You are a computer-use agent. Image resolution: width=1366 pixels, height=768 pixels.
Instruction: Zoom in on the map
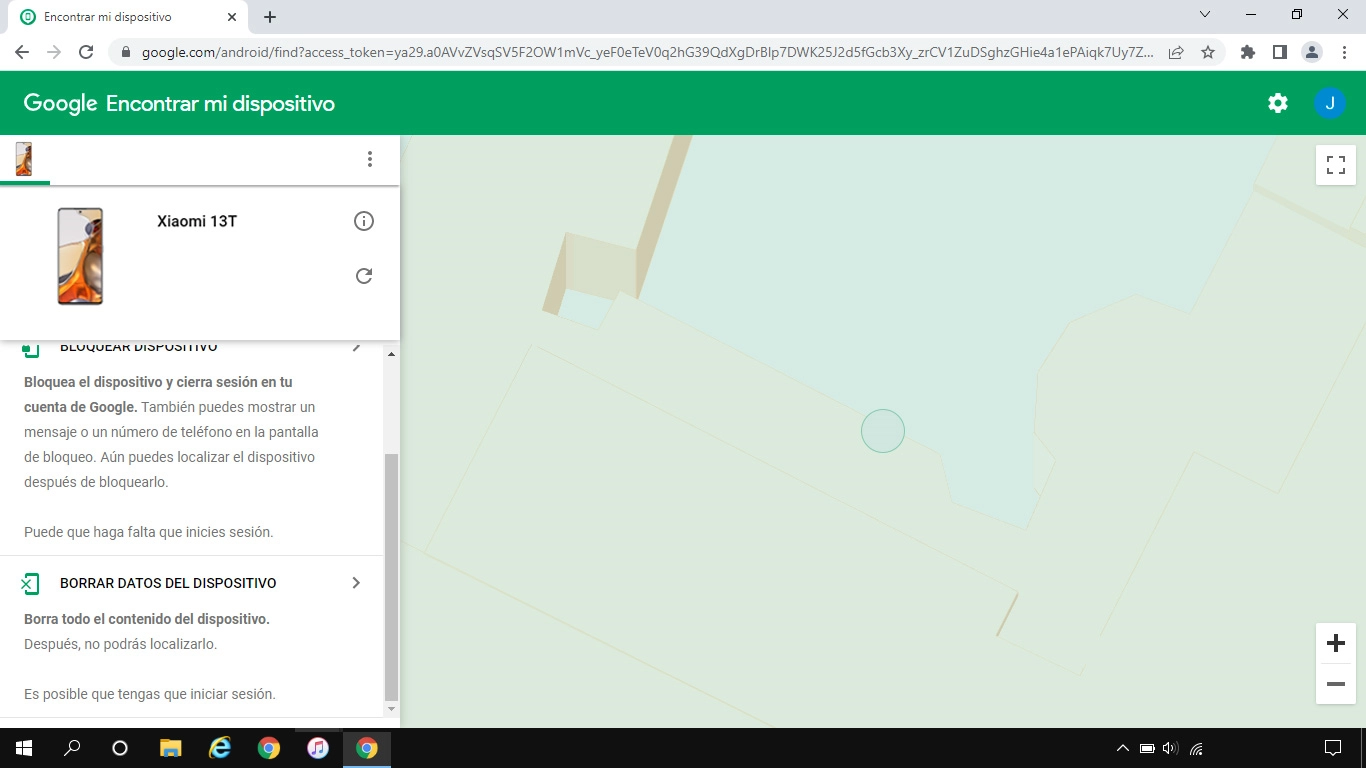point(1335,643)
